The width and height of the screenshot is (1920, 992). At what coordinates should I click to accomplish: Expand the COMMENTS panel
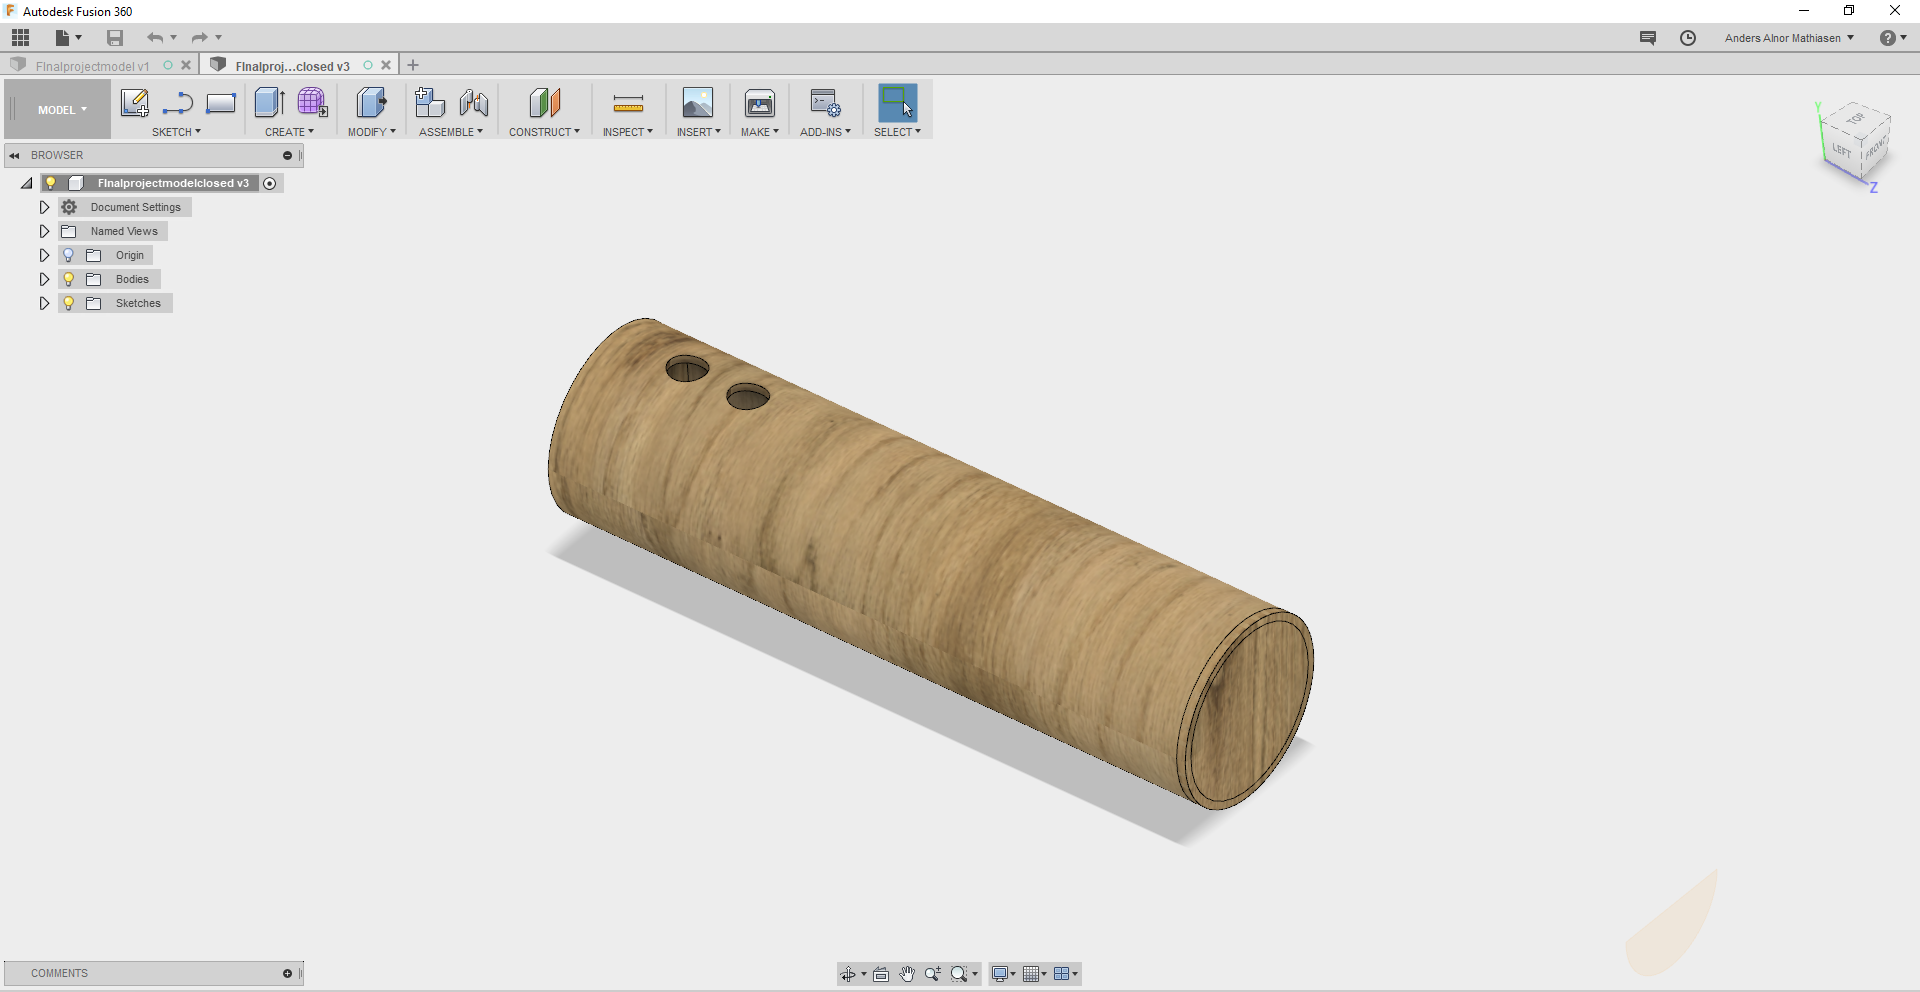click(288, 973)
